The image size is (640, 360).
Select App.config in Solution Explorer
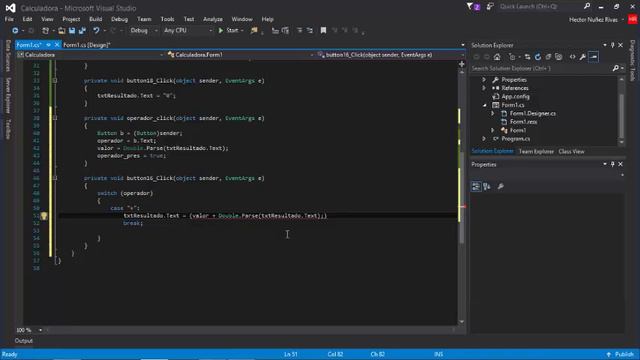pos(515,97)
